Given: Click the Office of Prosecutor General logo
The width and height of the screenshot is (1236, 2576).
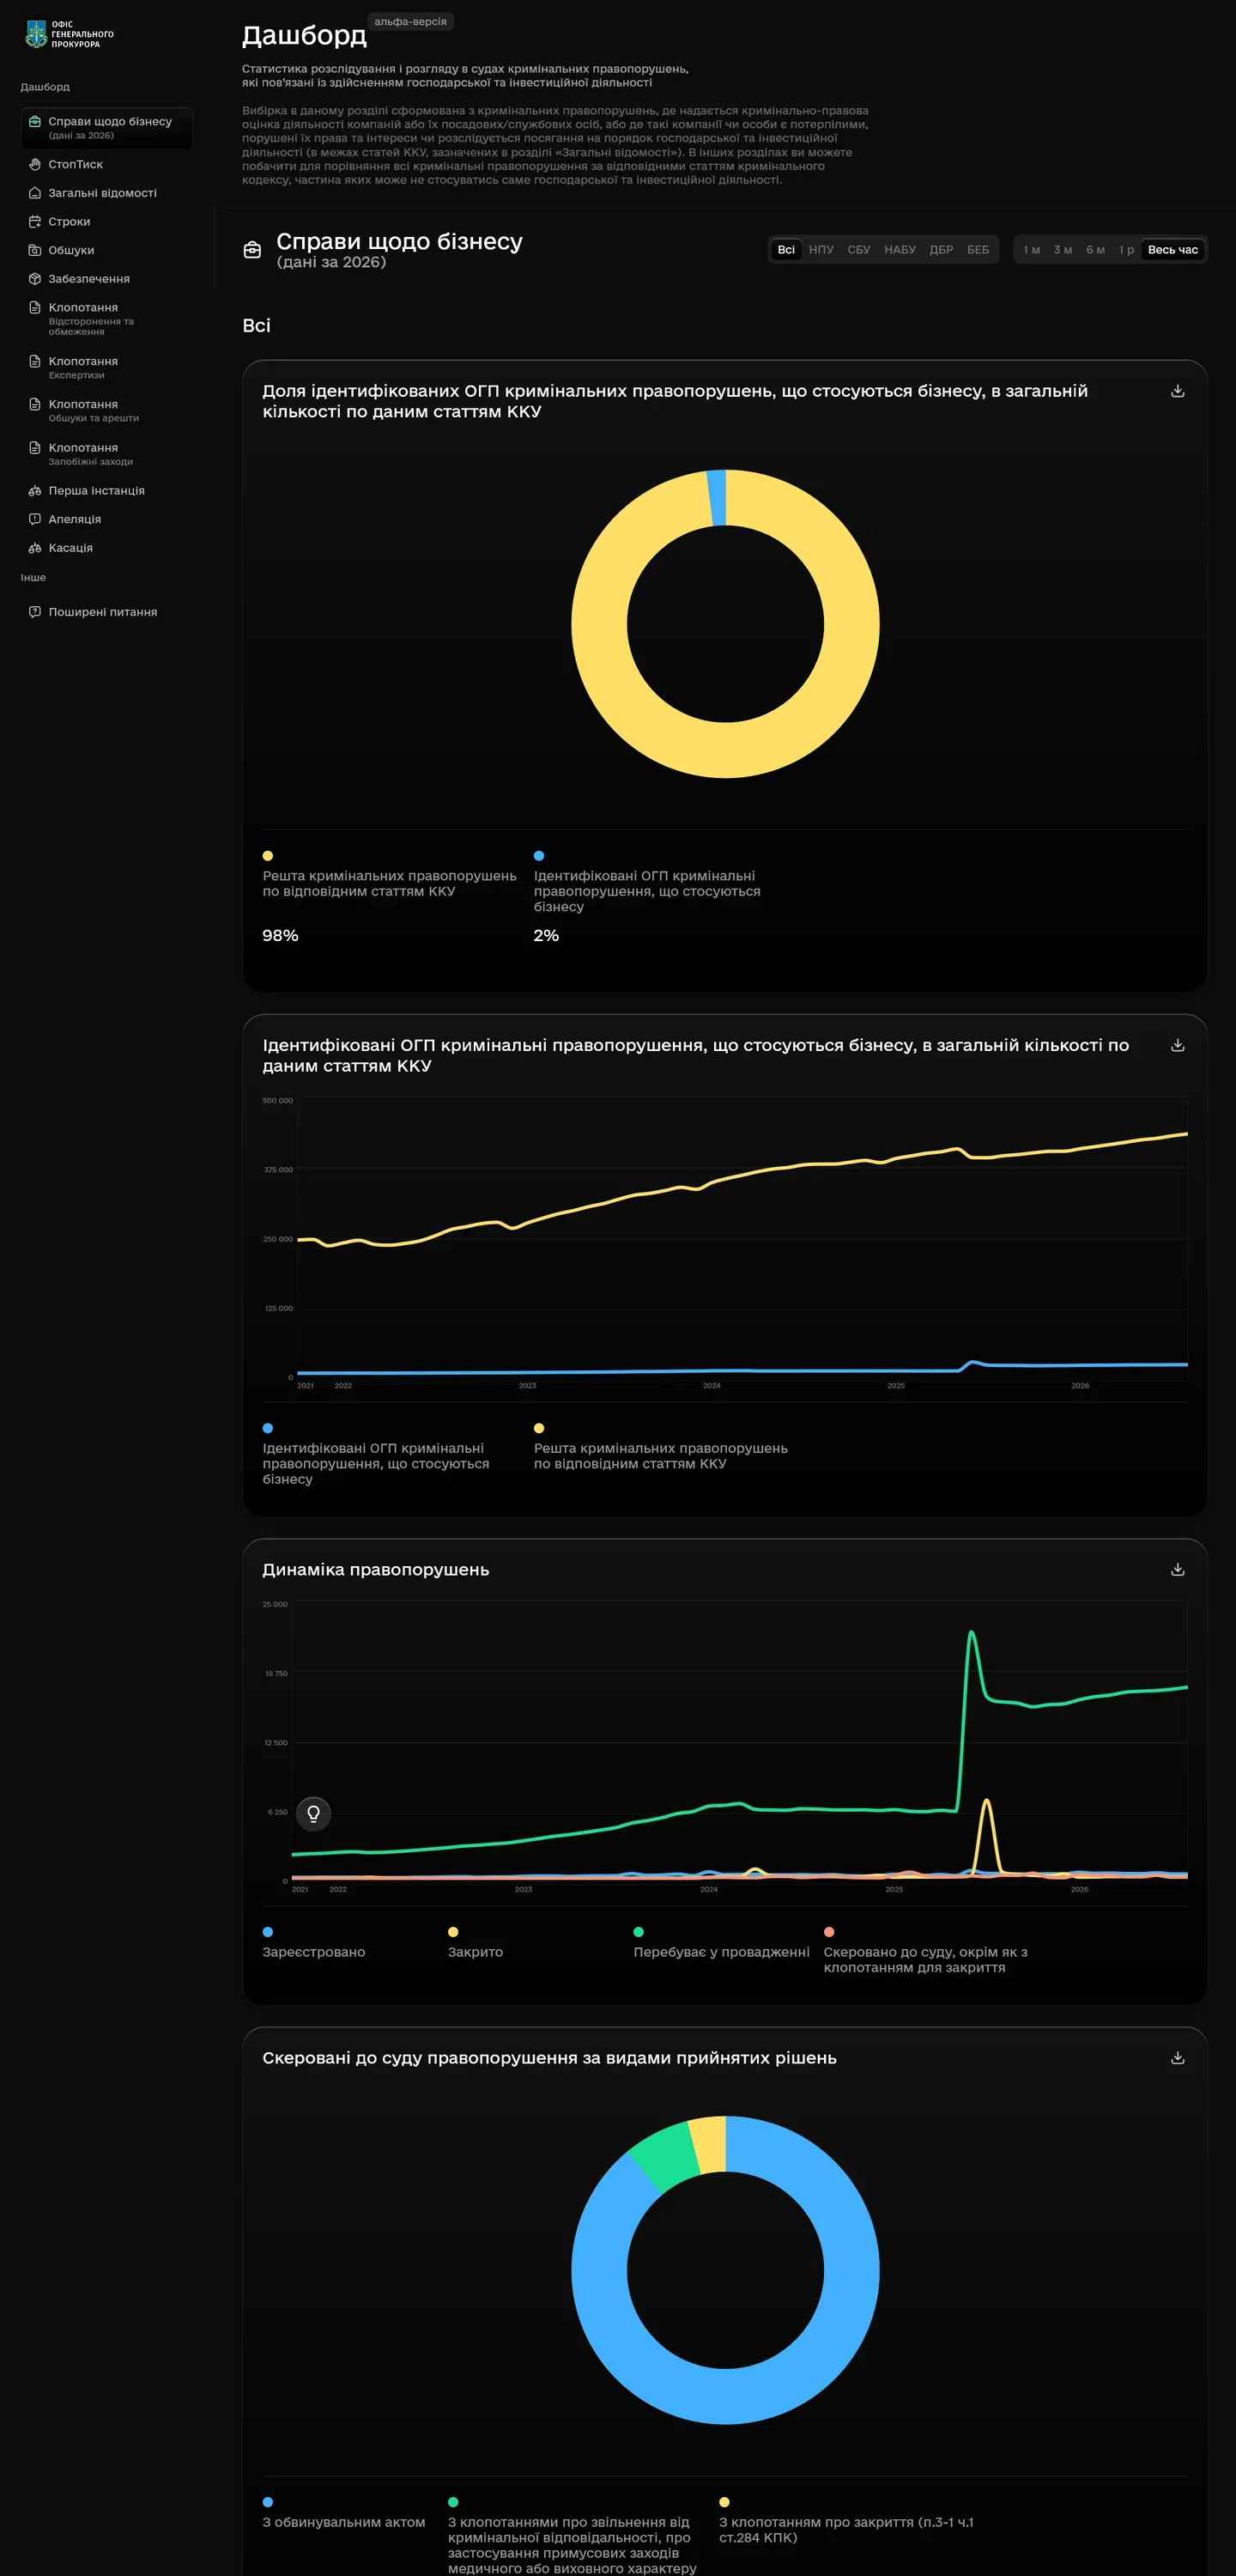Looking at the screenshot, I should pos(69,34).
